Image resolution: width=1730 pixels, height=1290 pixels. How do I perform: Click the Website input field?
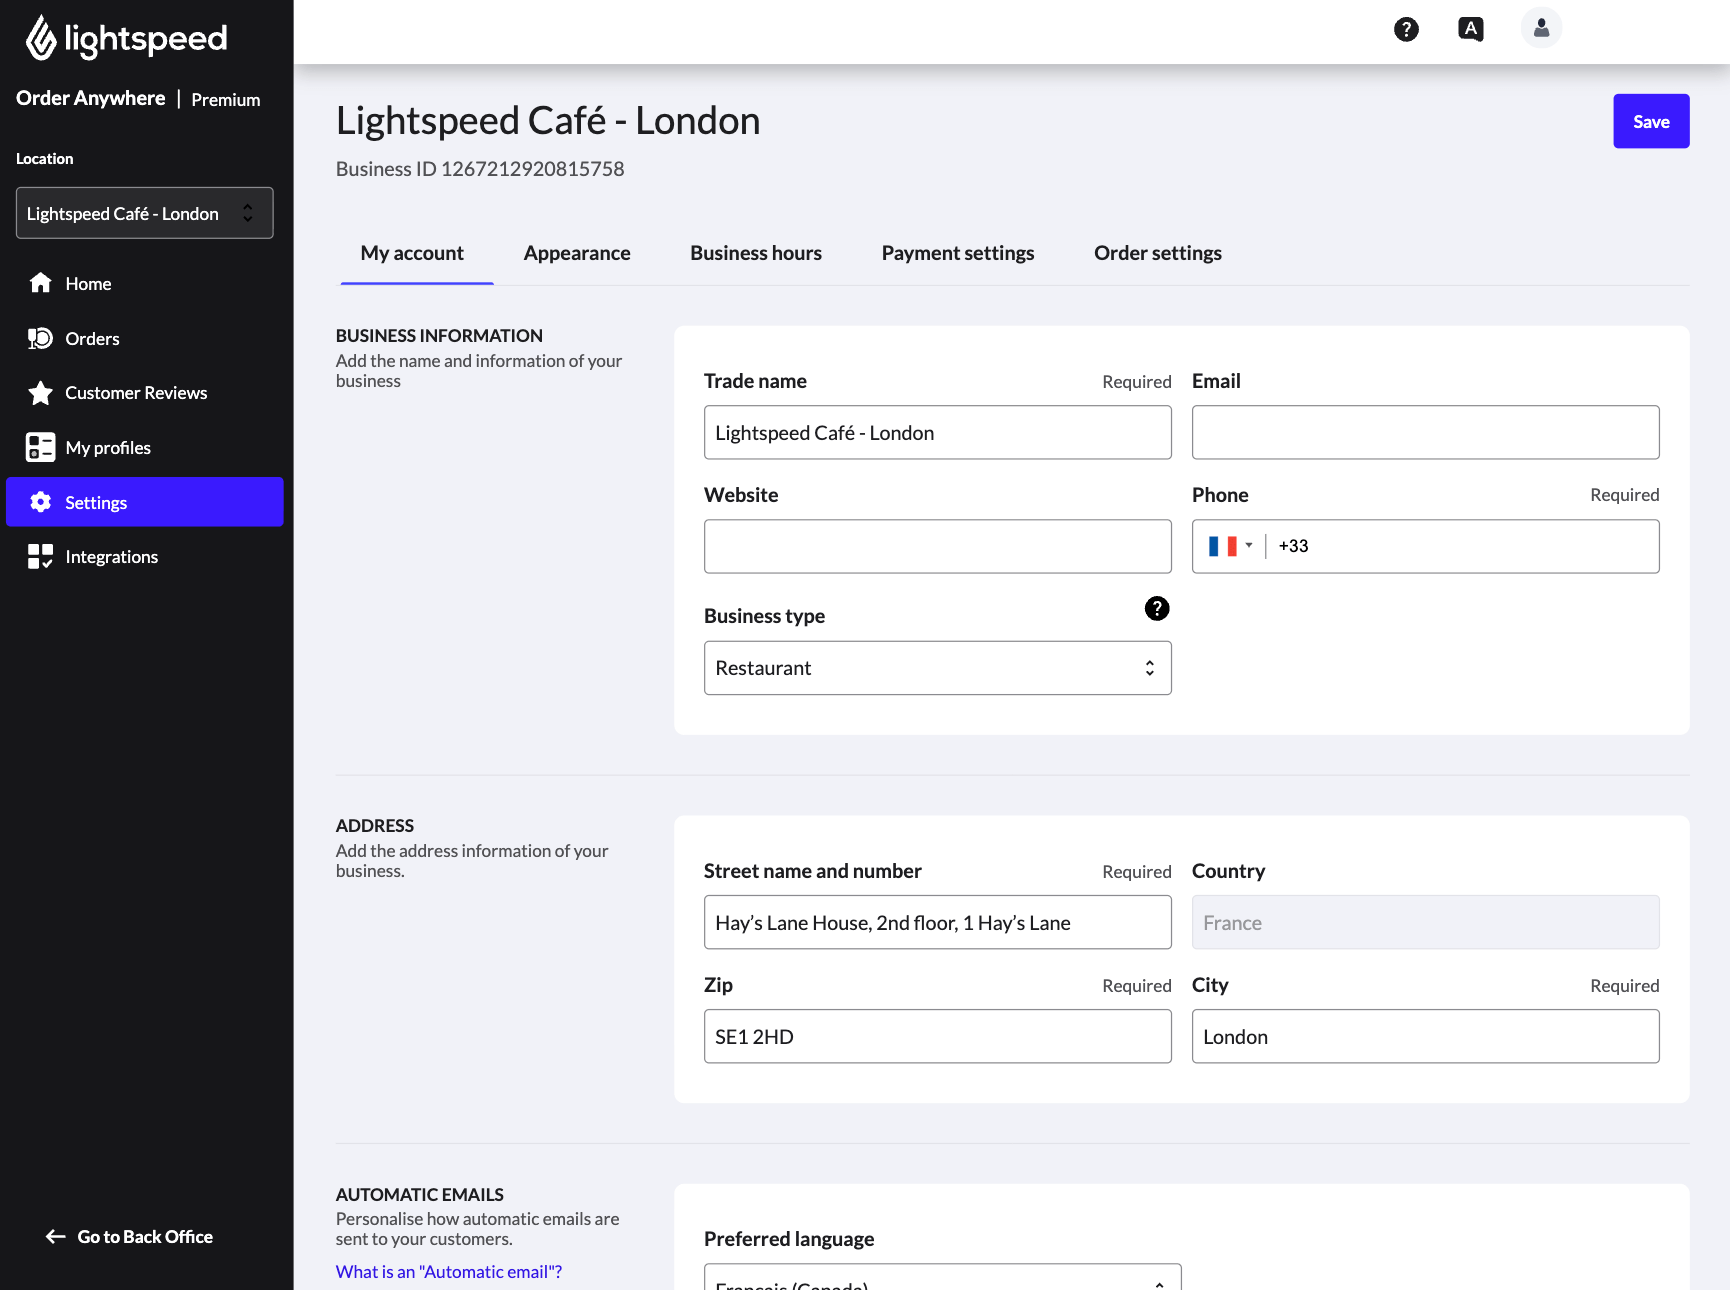click(938, 546)
